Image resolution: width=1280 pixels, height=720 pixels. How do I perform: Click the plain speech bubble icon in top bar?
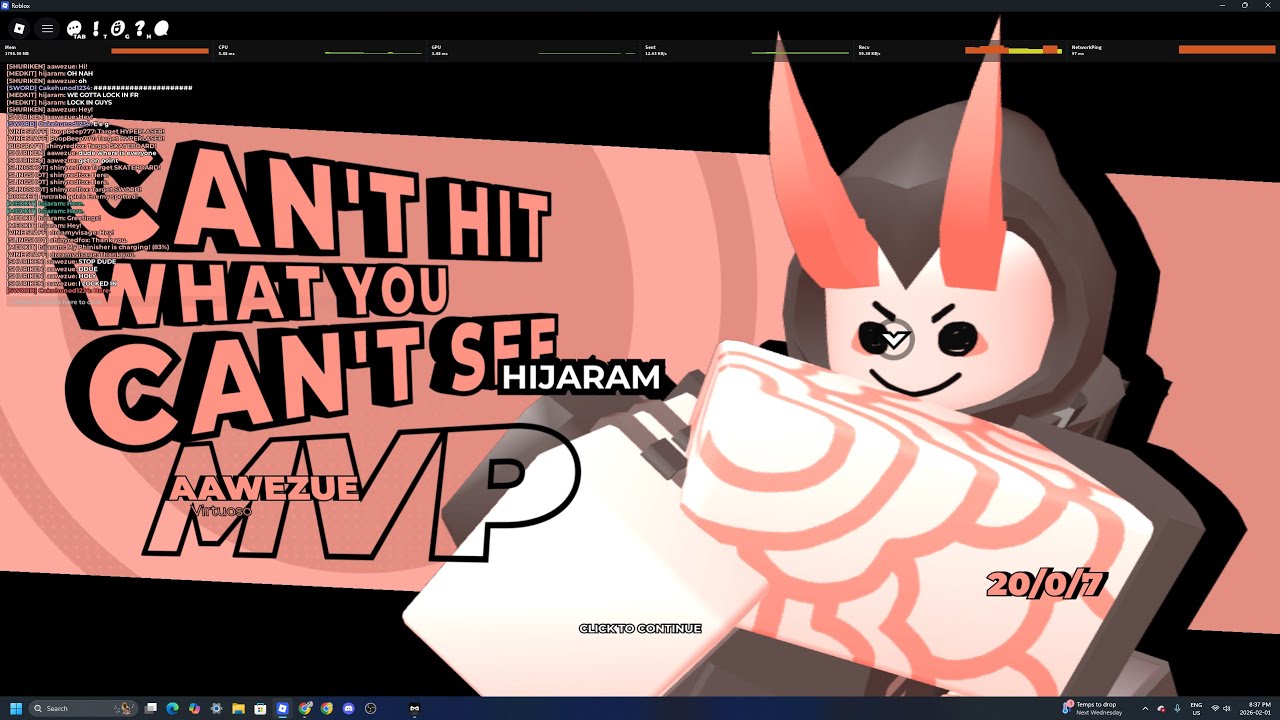[x=162, y=28]
